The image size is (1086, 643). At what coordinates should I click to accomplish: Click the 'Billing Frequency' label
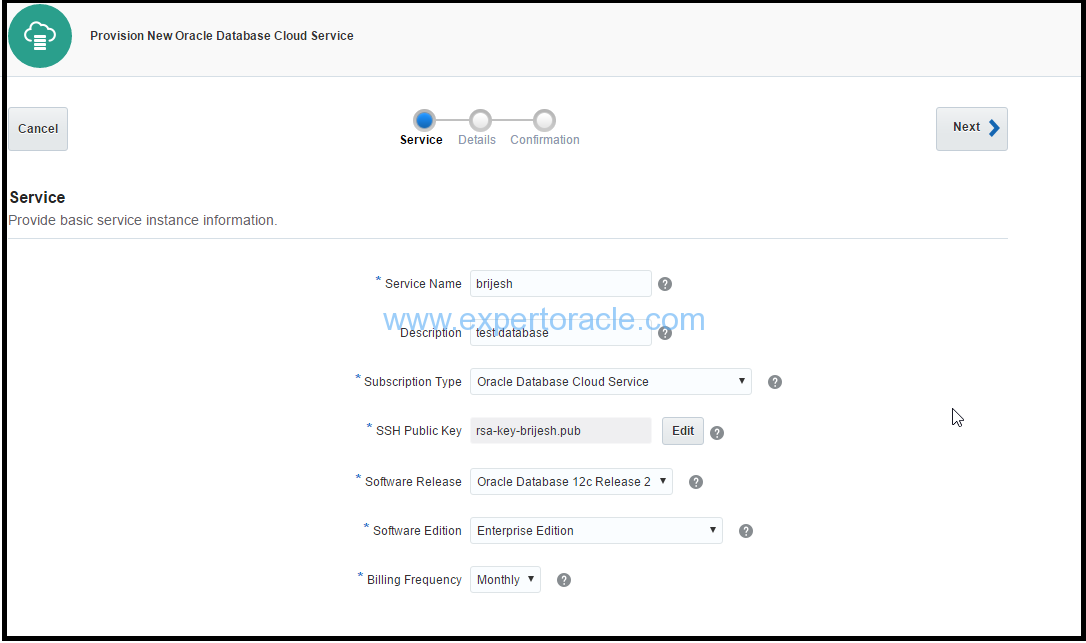(414, 580)
